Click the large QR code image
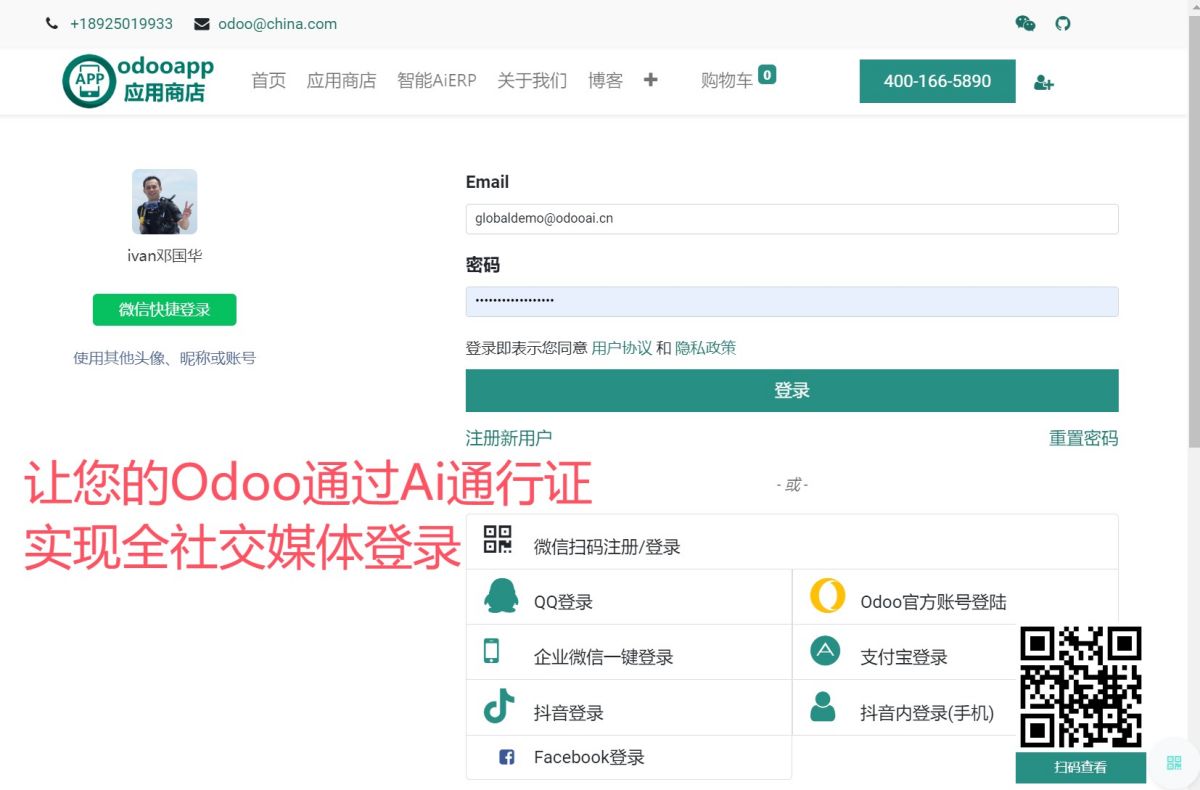The image size is (1200, 790). coord(1080,688)
